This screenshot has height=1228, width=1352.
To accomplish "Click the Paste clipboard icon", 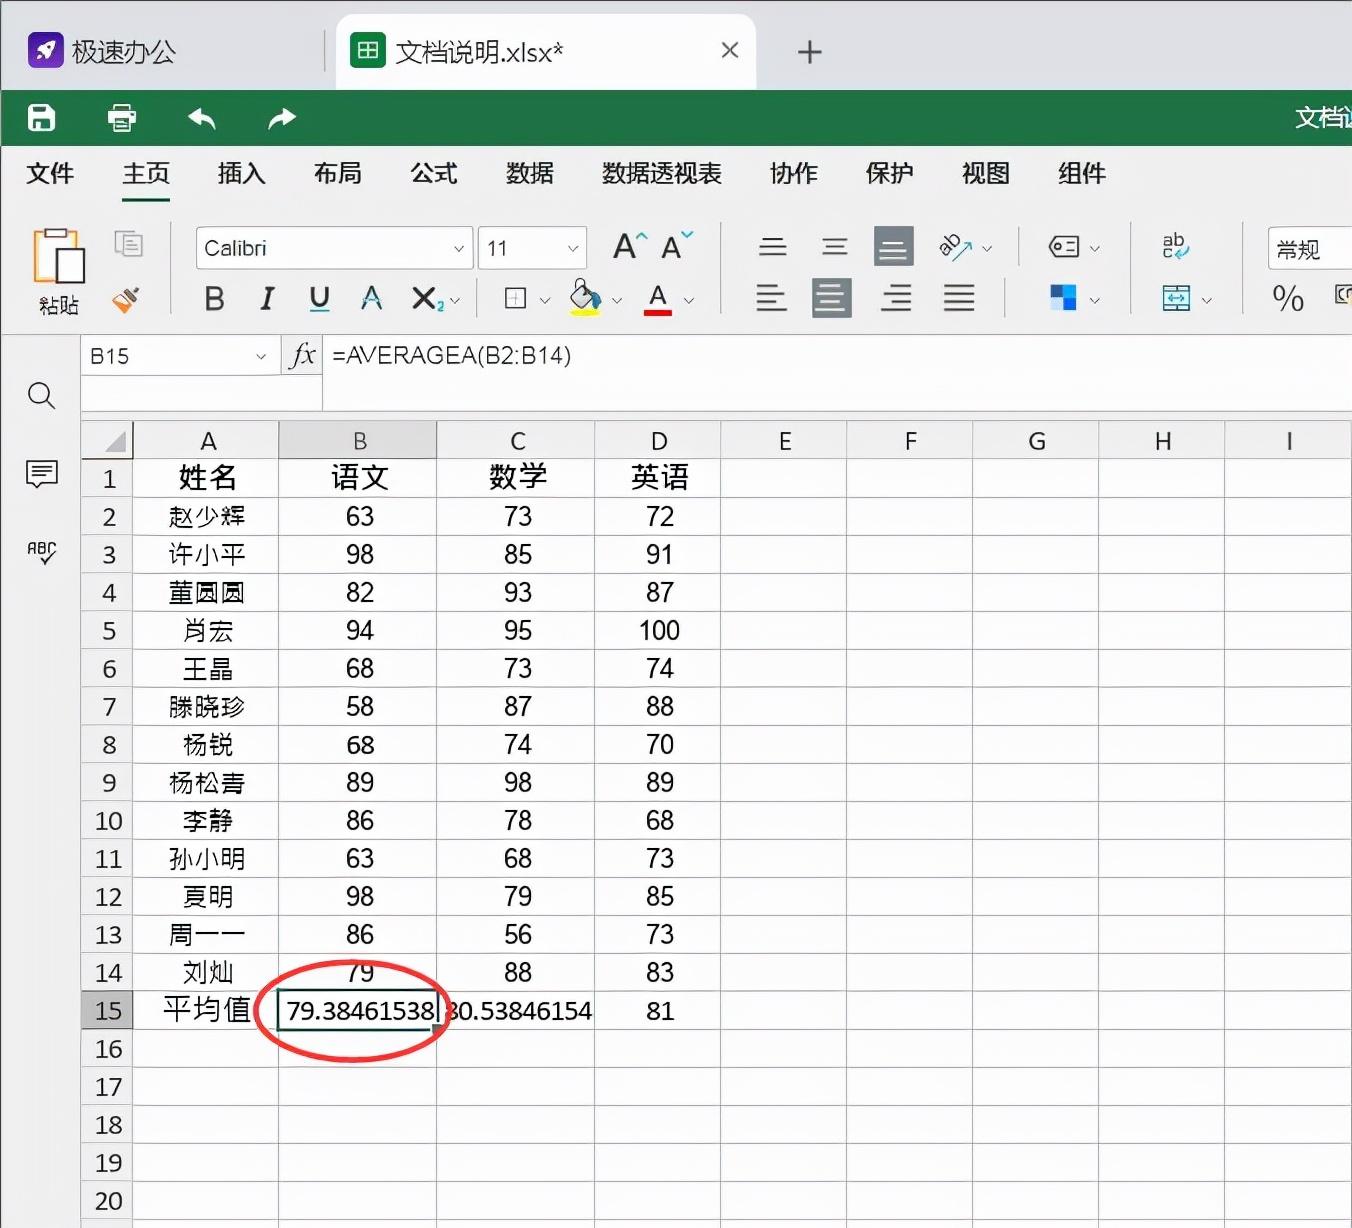I will pos(58,256).
